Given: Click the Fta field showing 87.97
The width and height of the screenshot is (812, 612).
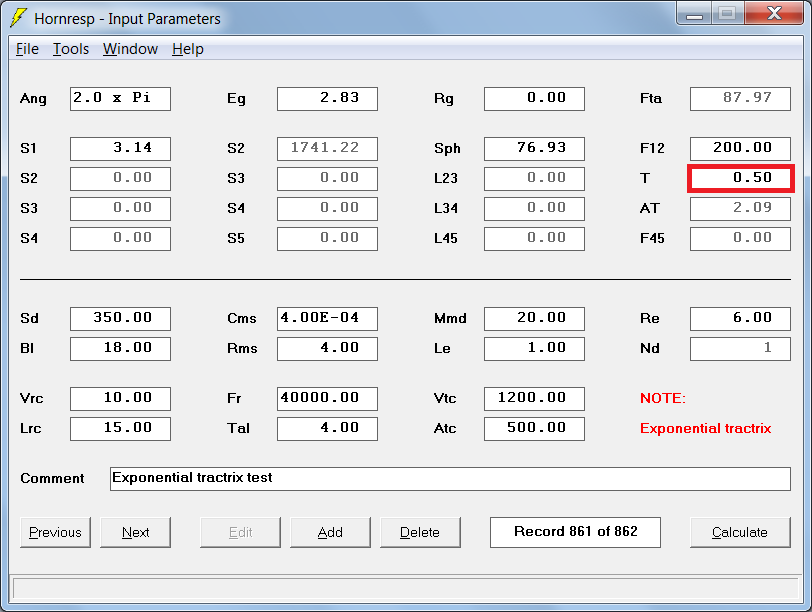Looking at the screenshot, I should (x=741, y=98).
